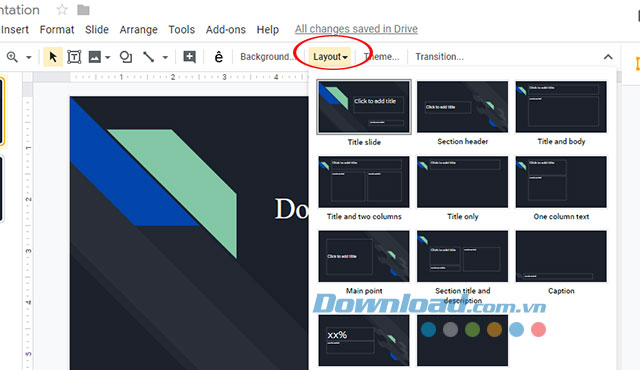Collapse the toolbar with the chevron
Viewport: 640px width, 370px height.
[x=608, y=57]
